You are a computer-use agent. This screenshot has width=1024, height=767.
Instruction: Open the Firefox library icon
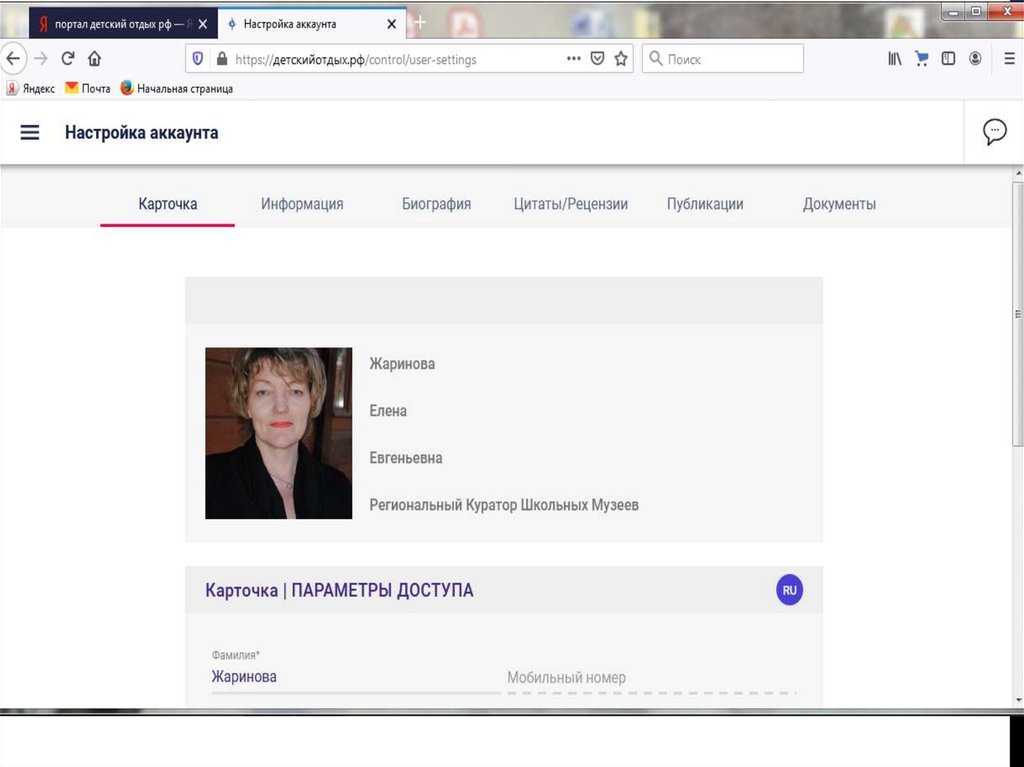coord(895,59)
